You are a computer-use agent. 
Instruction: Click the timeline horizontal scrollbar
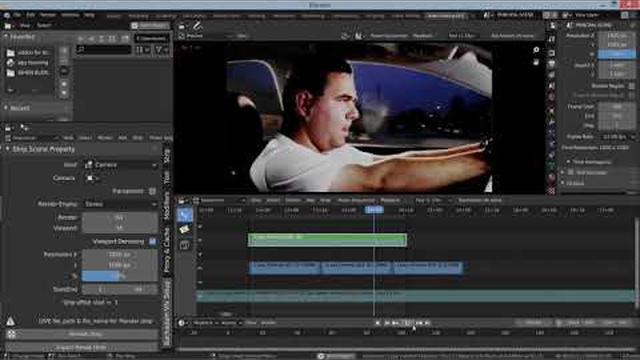coord(406,350)
